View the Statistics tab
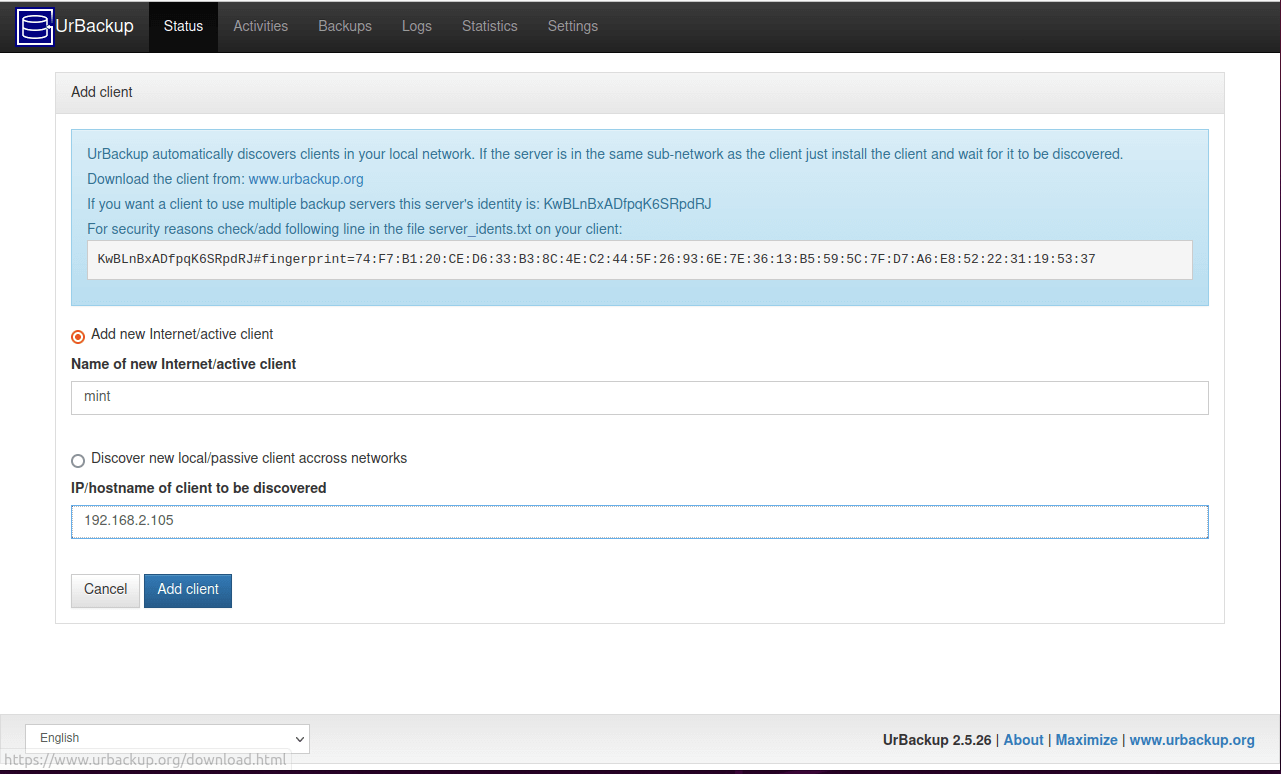The image size is (1281, 774). pyautogui.click(x=490, y=26)
